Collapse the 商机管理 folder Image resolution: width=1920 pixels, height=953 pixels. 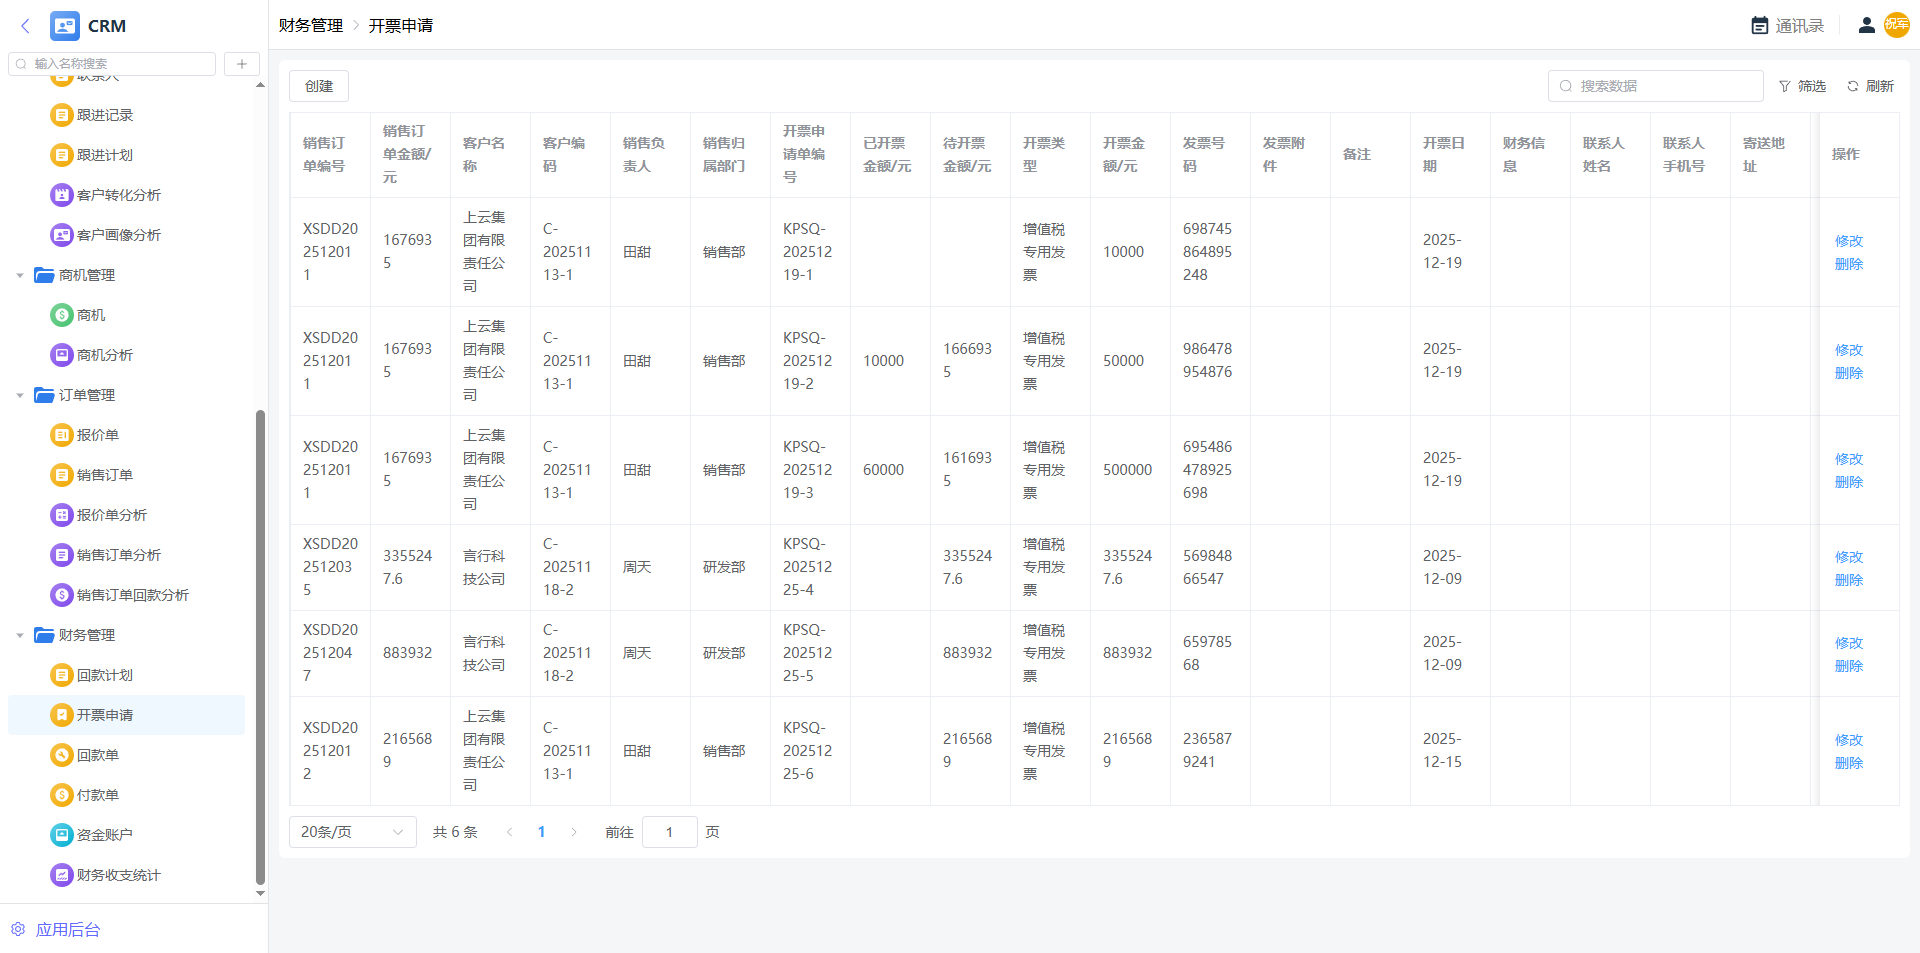[x=20, y=275]
